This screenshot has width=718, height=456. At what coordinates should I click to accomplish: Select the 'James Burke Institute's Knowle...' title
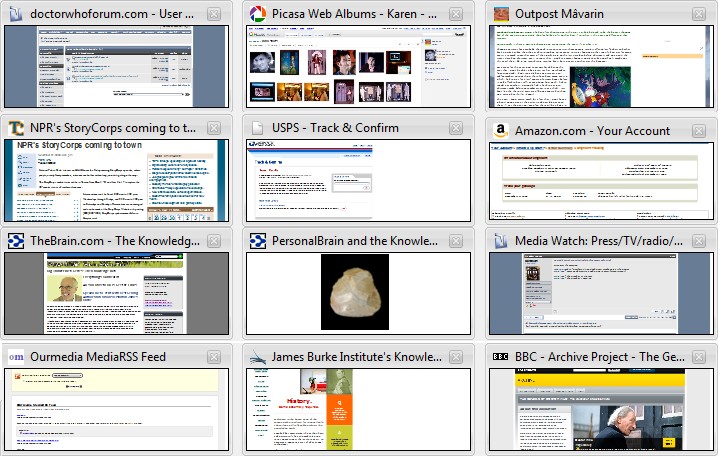[x=357, y=357]
